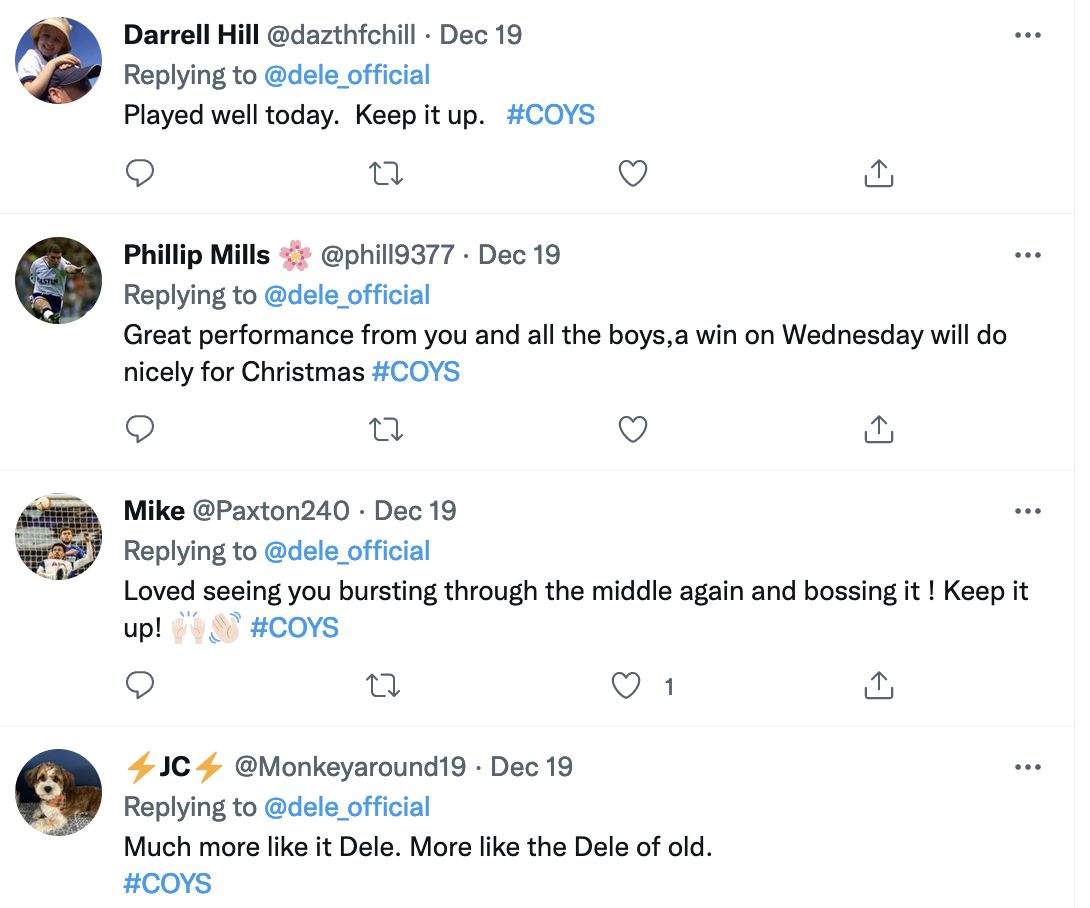This screenshot has width=1090, height=908.
Task: Like Mike's tweet with 1 like
Action: pos(626,686)
